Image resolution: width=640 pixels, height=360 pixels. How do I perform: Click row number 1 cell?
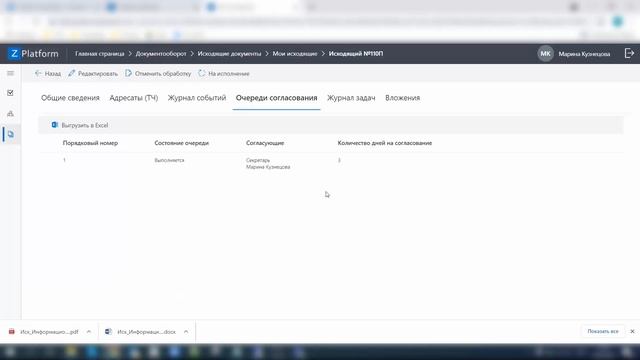click(x=64, y=160)
